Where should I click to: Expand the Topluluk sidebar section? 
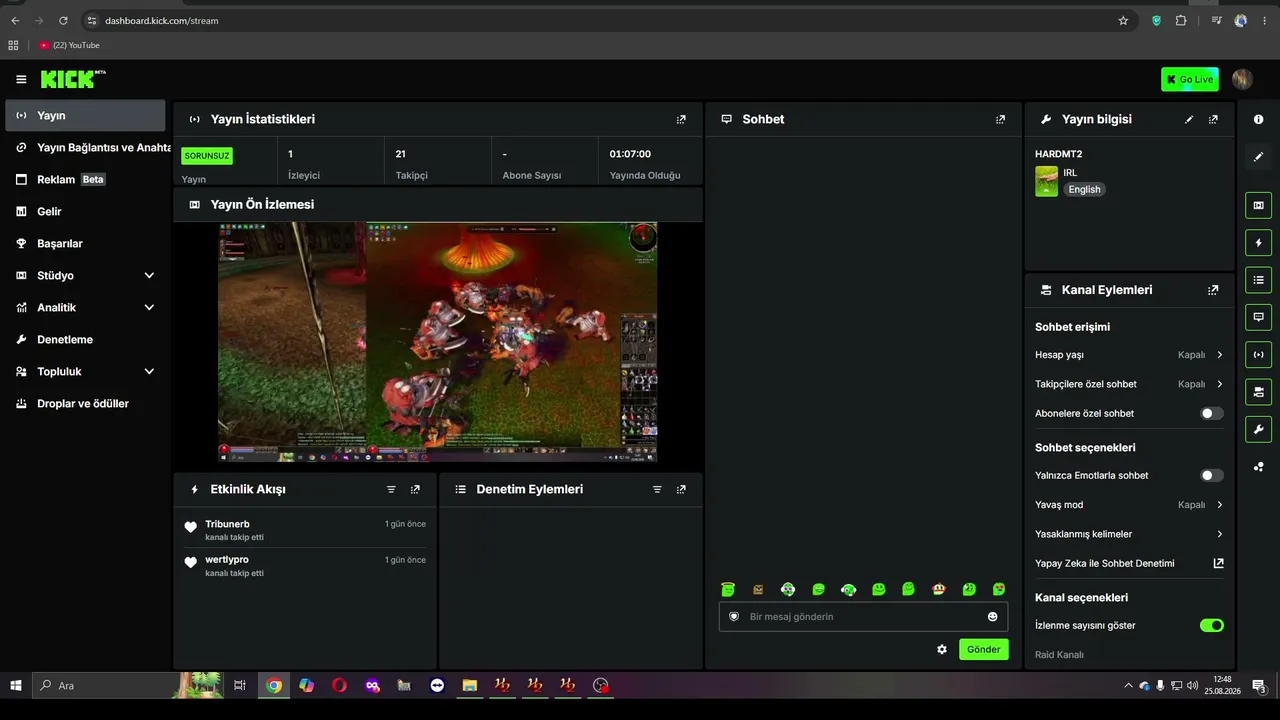85,371
